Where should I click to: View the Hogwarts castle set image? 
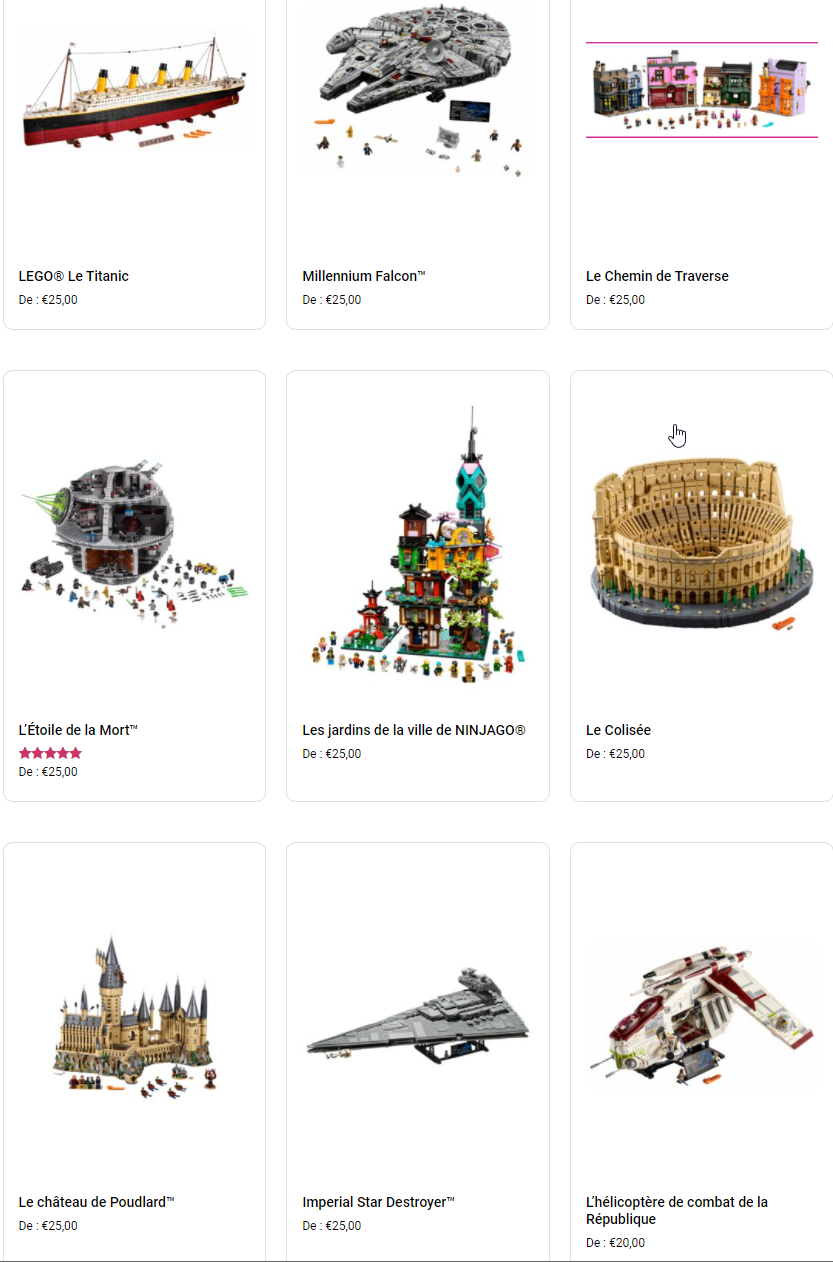[134, 1018]
